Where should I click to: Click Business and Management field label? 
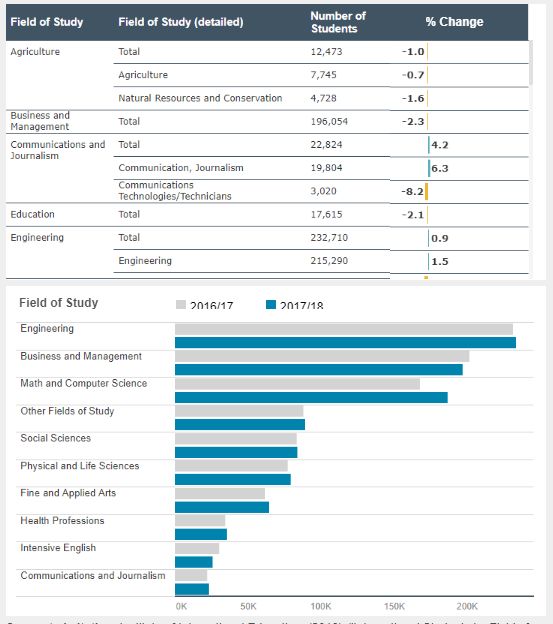tap(40, 121)
